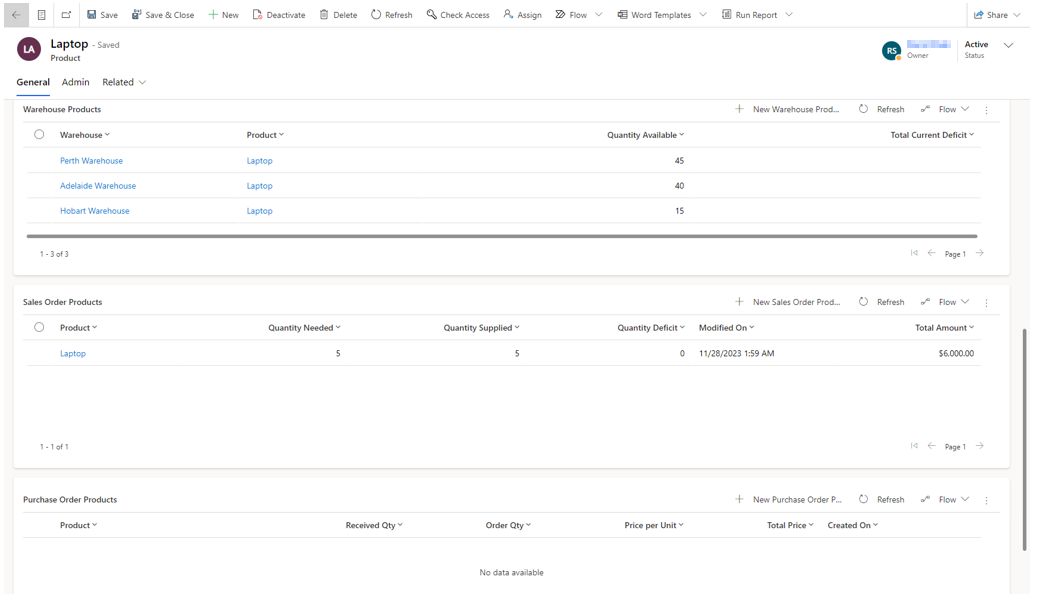Refresh the Warehouse Products subgrid
This screenshot has height=607, width=1050.
(881, 109)
